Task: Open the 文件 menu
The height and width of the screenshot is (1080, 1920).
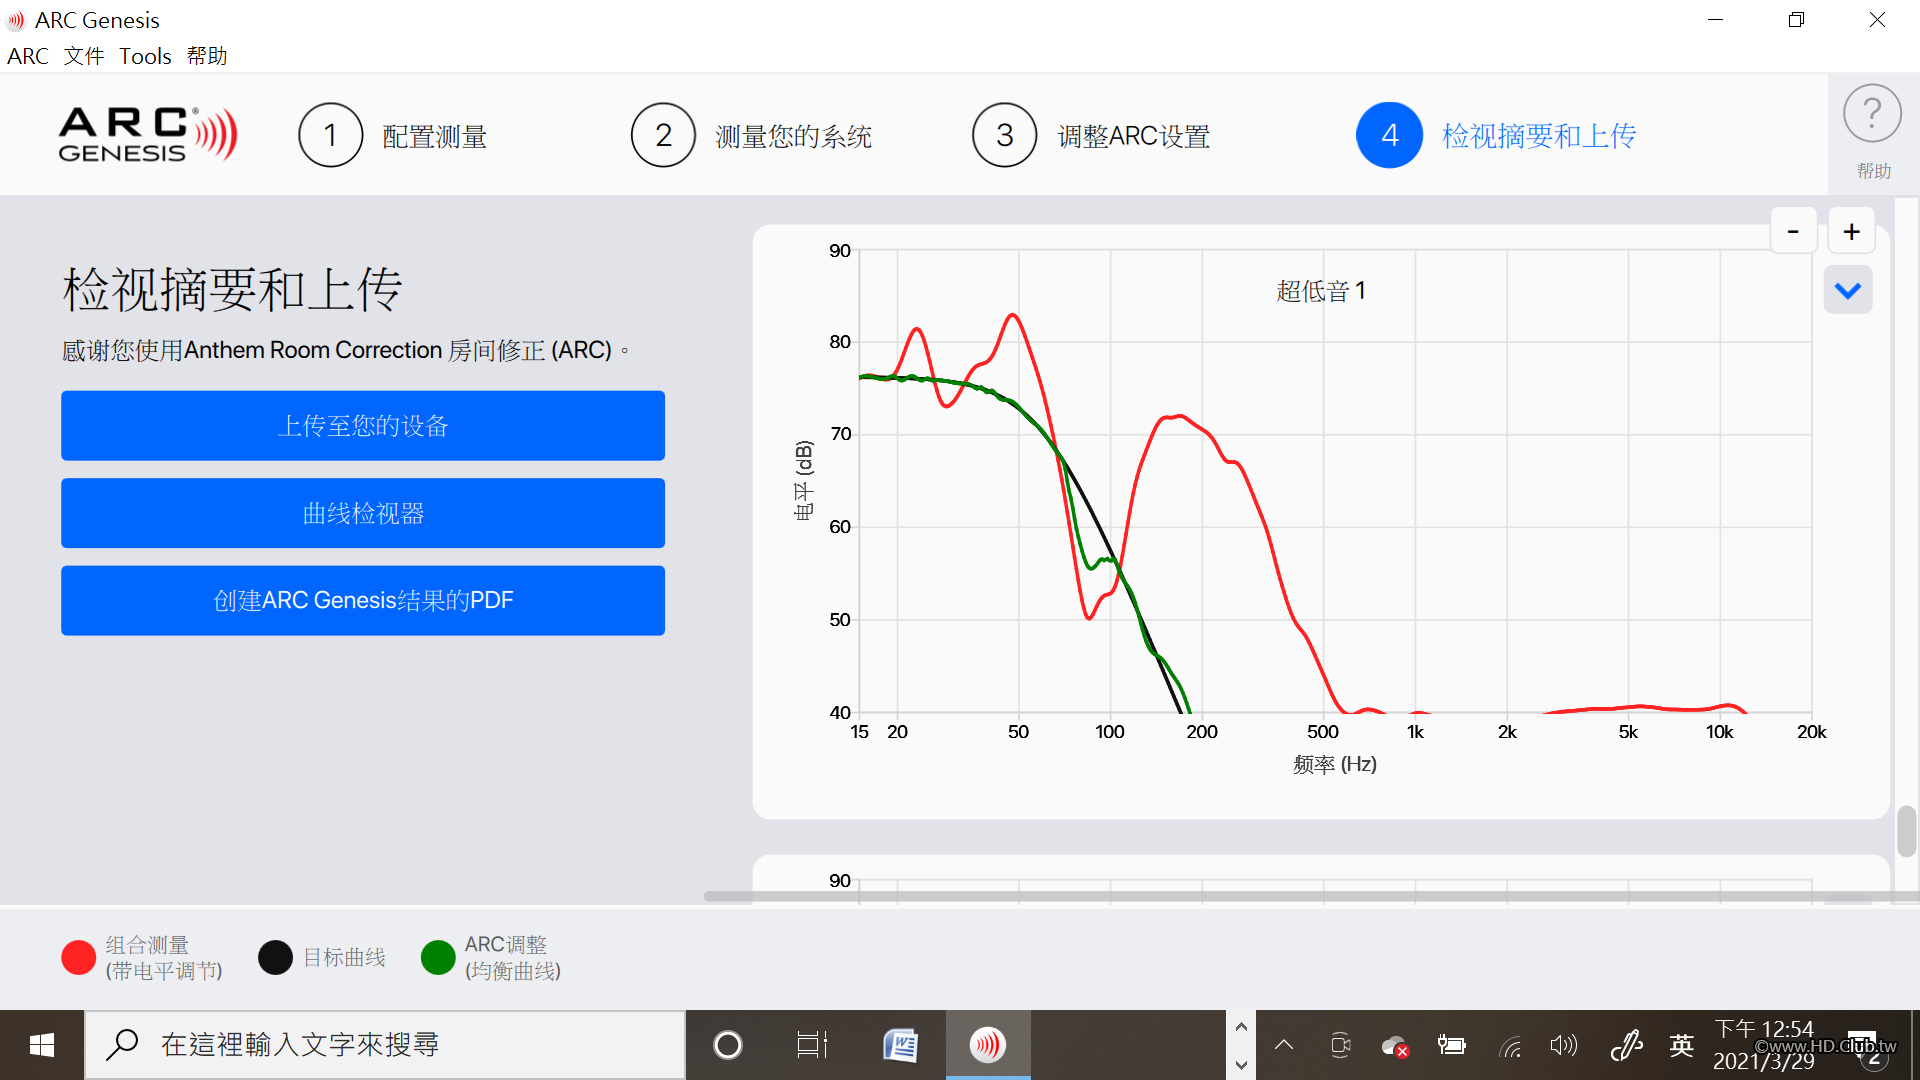Action: click(x=84, y=56)
